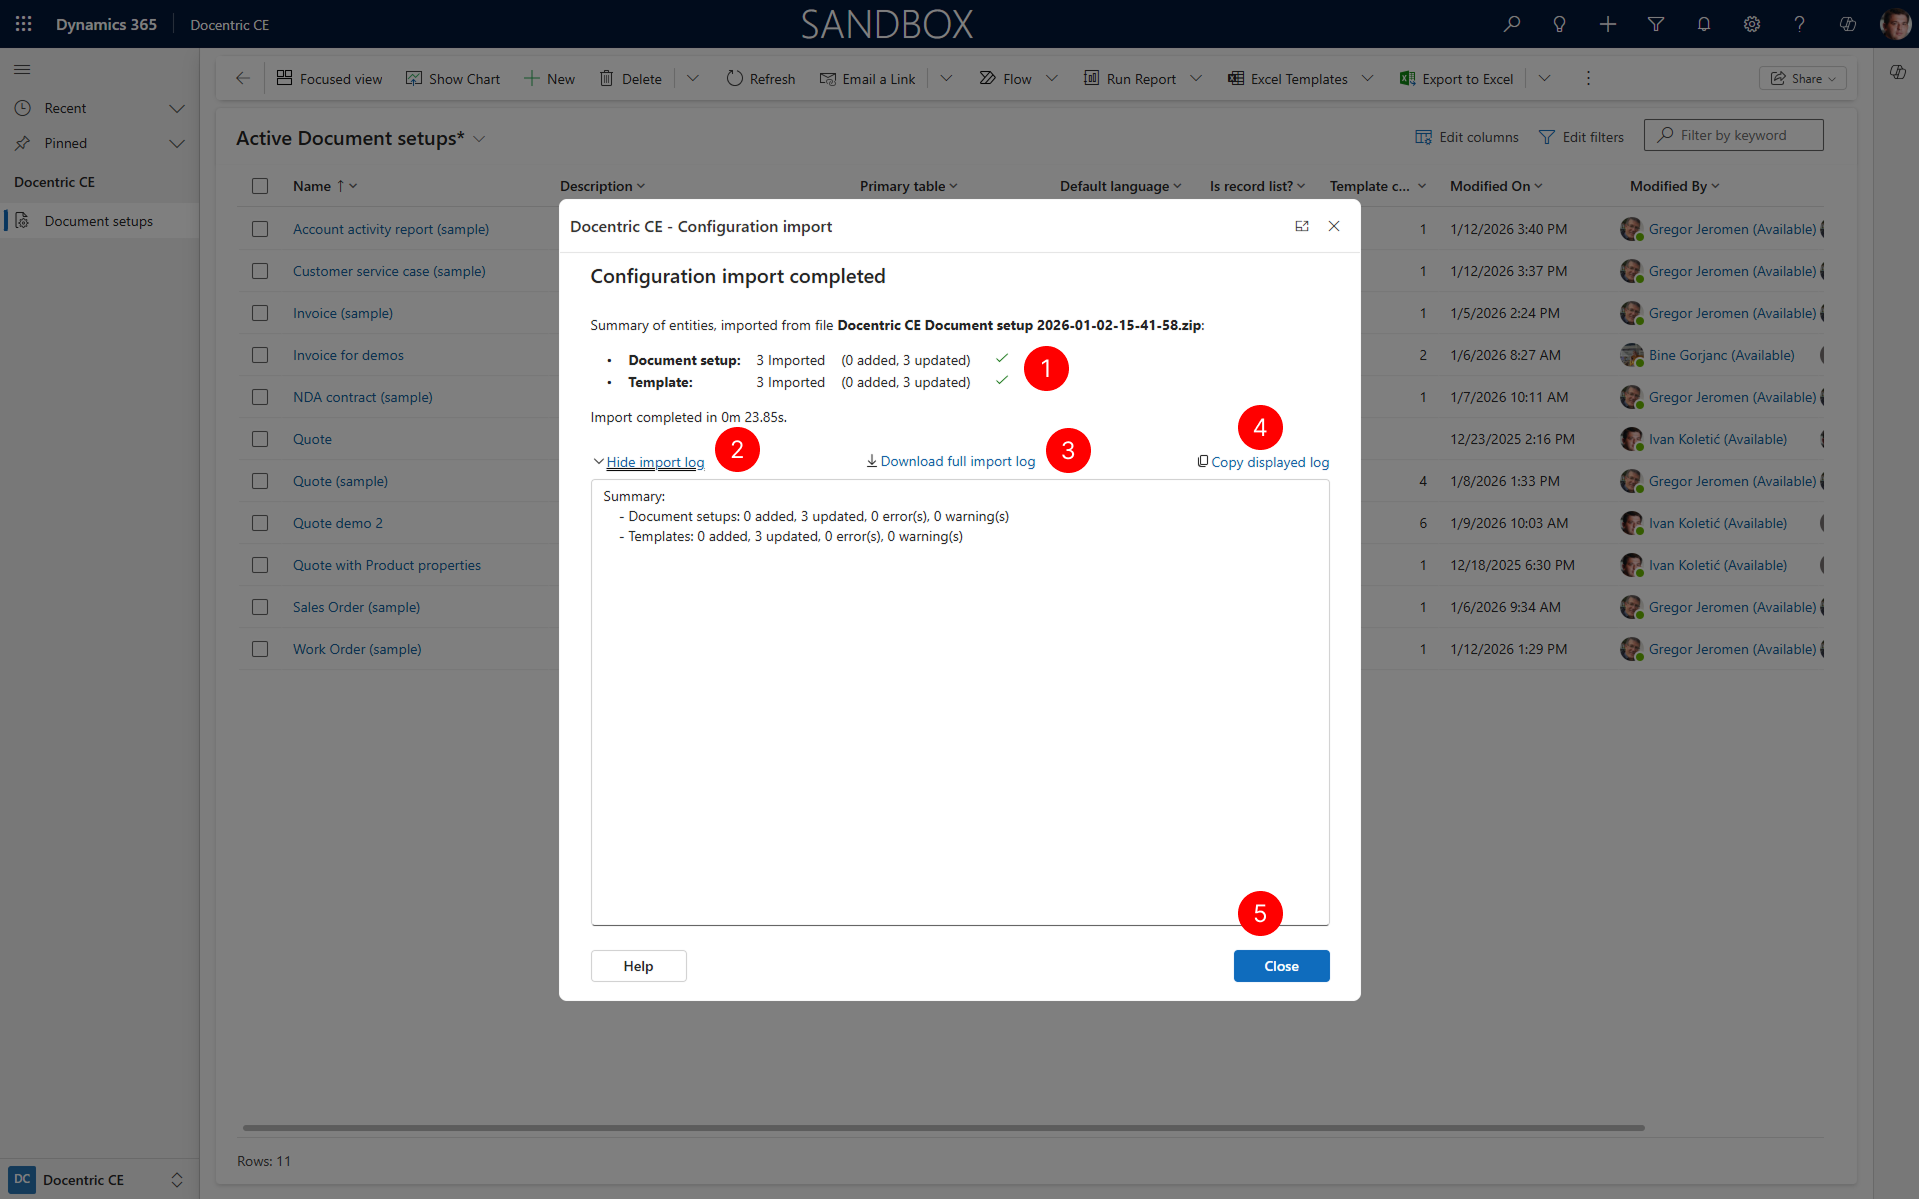Open the Description column header menu

pos(602,186)
